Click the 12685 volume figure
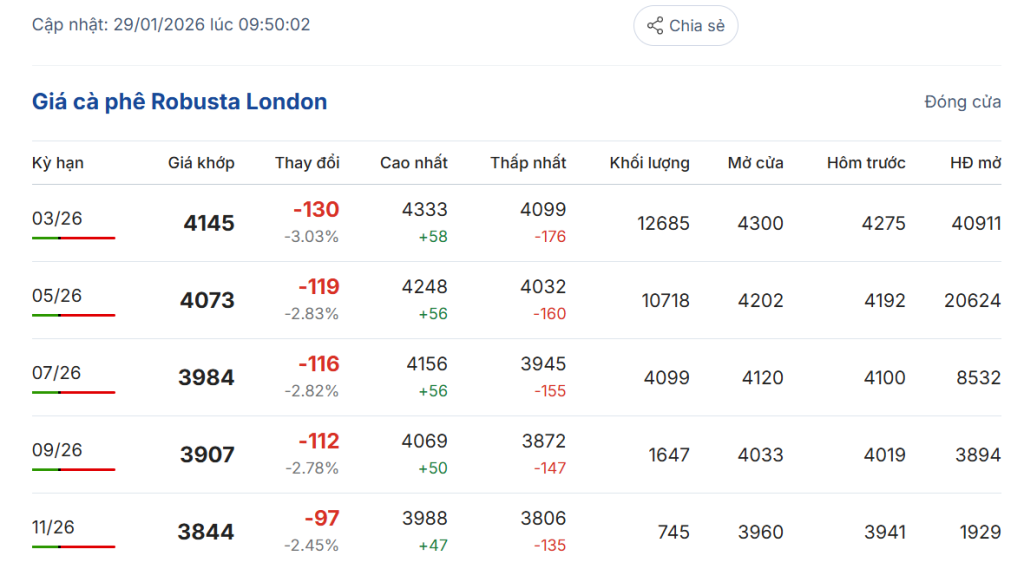 (x=663, y=224)
